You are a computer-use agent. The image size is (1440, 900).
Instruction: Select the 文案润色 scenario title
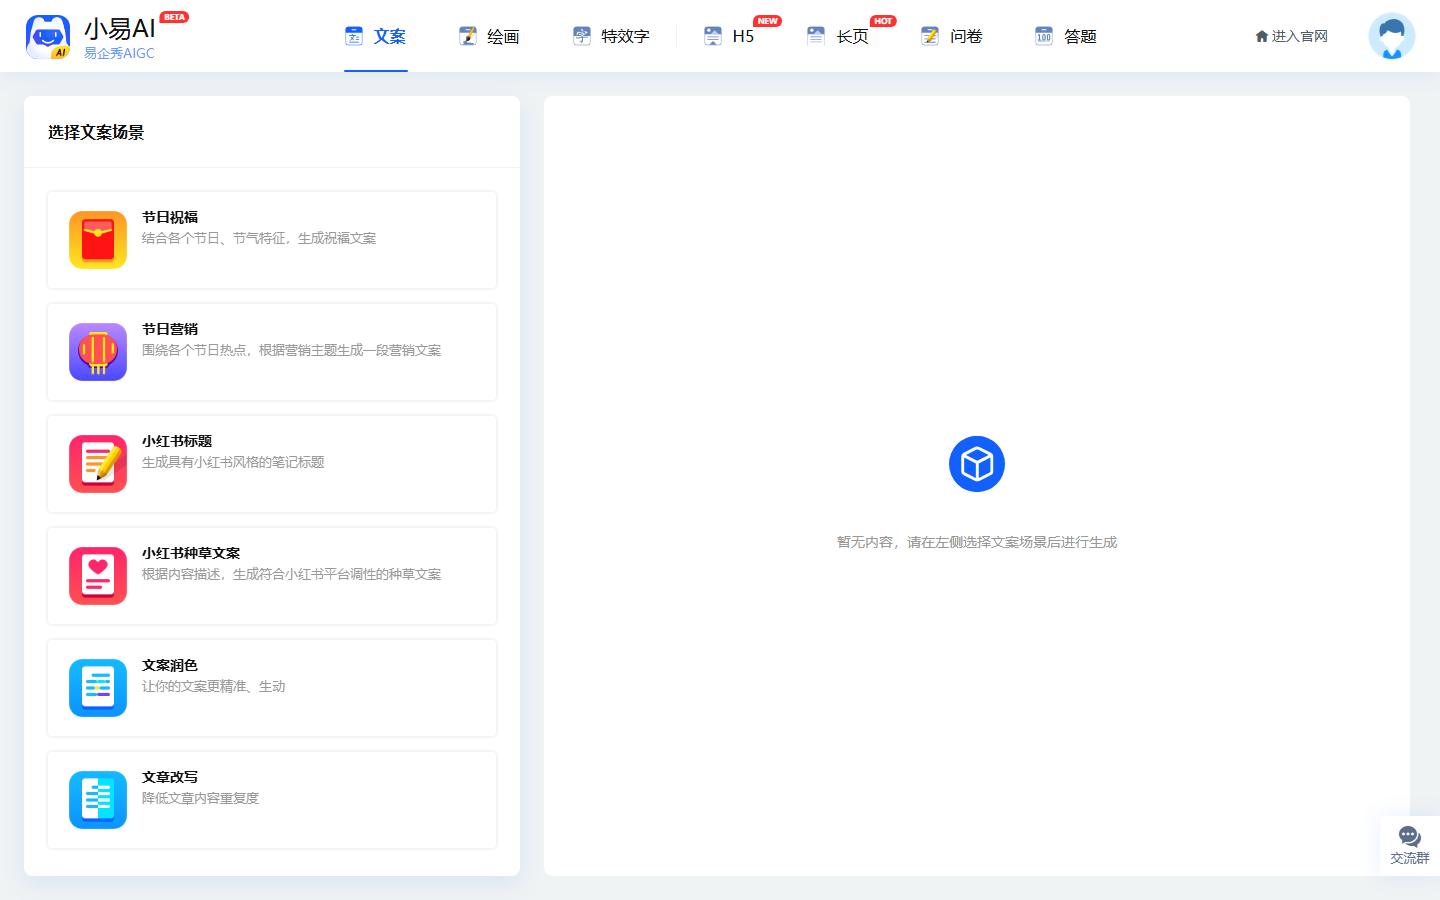[x=170, y=665]
